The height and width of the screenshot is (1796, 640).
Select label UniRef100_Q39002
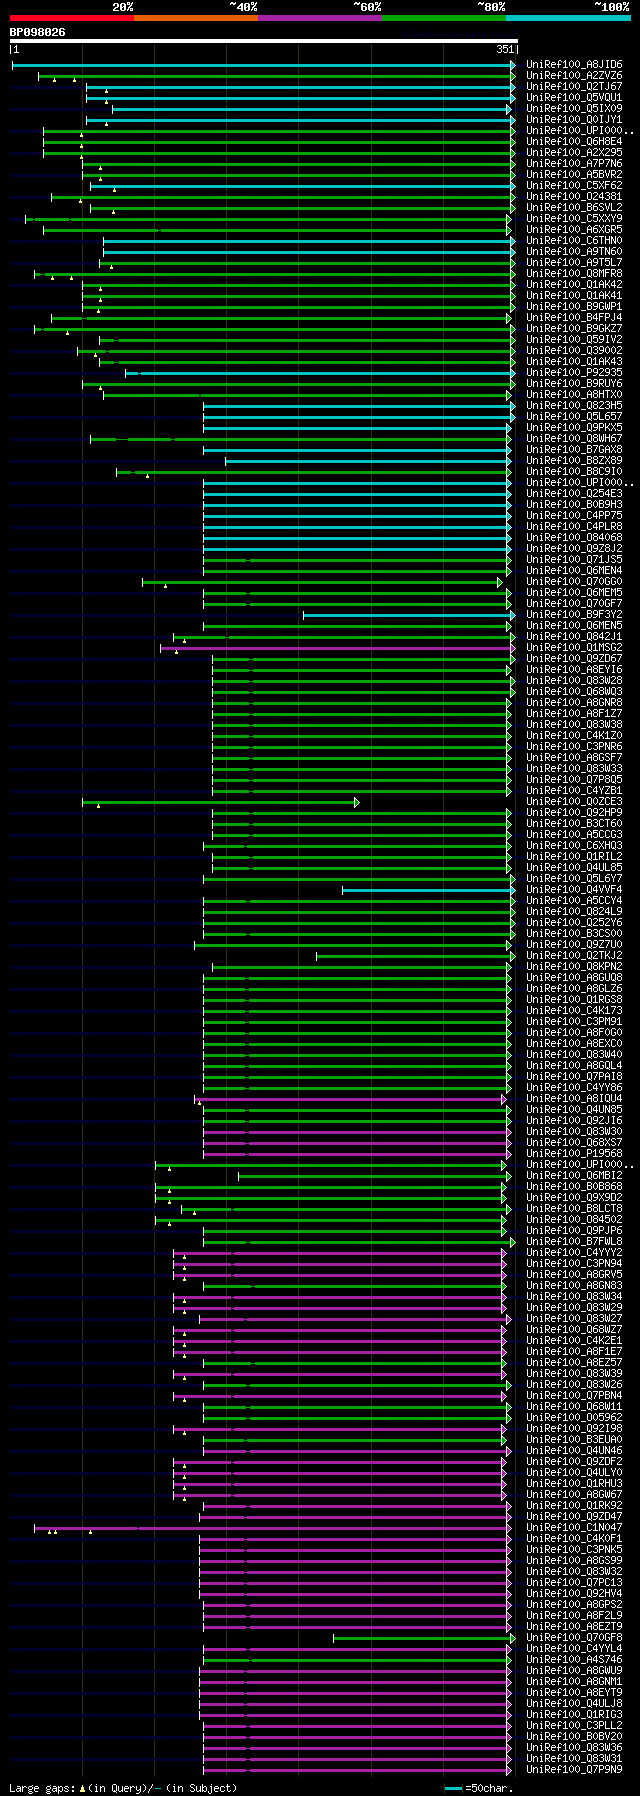574,351
